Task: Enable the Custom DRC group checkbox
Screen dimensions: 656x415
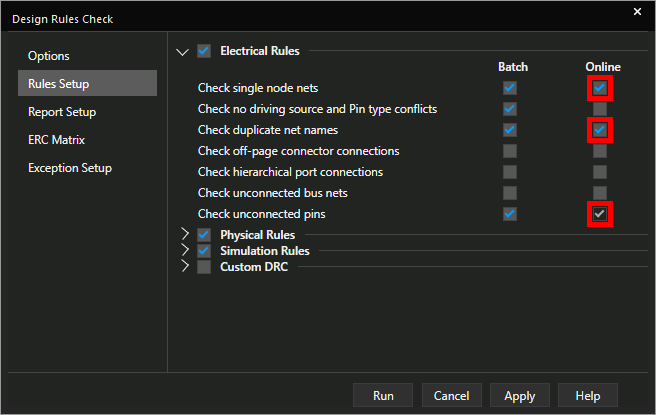Action: (x=204, y=267)
